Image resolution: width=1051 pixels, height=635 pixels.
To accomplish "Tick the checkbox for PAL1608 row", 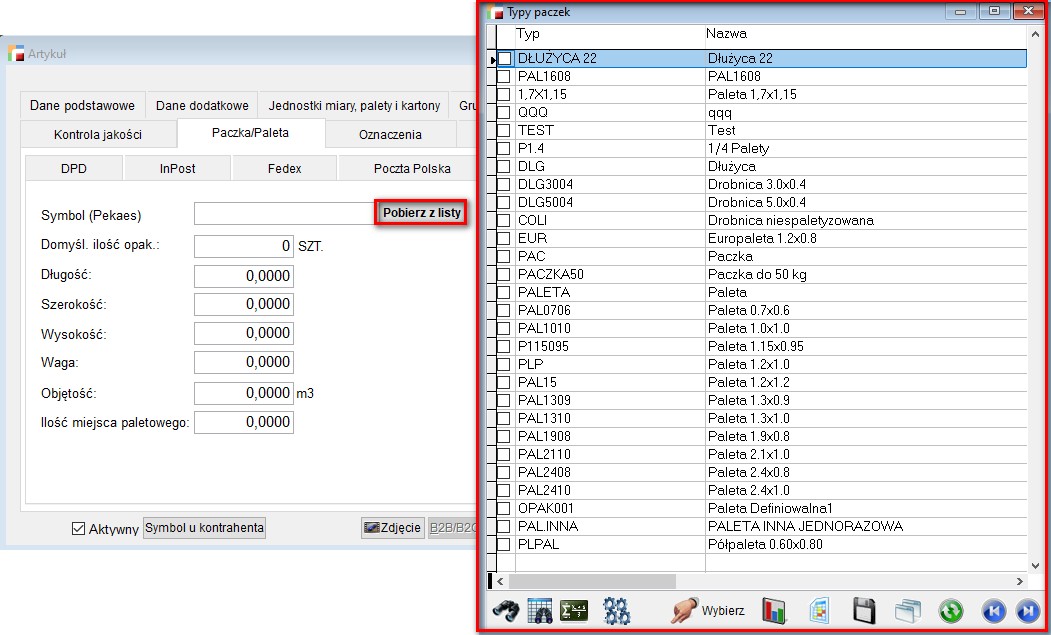I will (x=504, y=77).
